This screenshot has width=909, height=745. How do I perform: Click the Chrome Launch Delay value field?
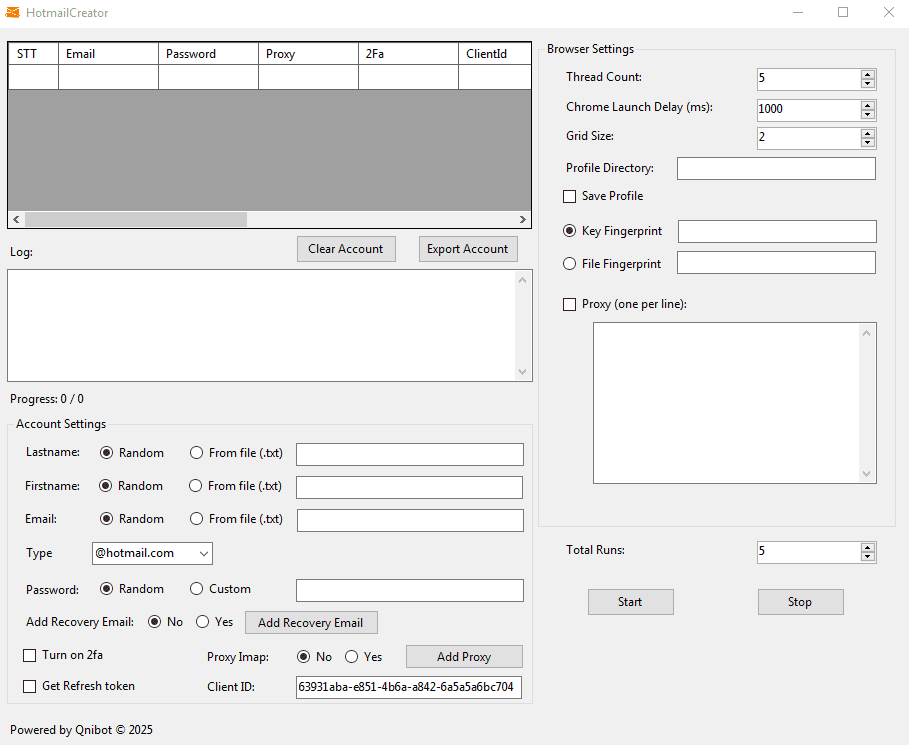click(809, 110)
